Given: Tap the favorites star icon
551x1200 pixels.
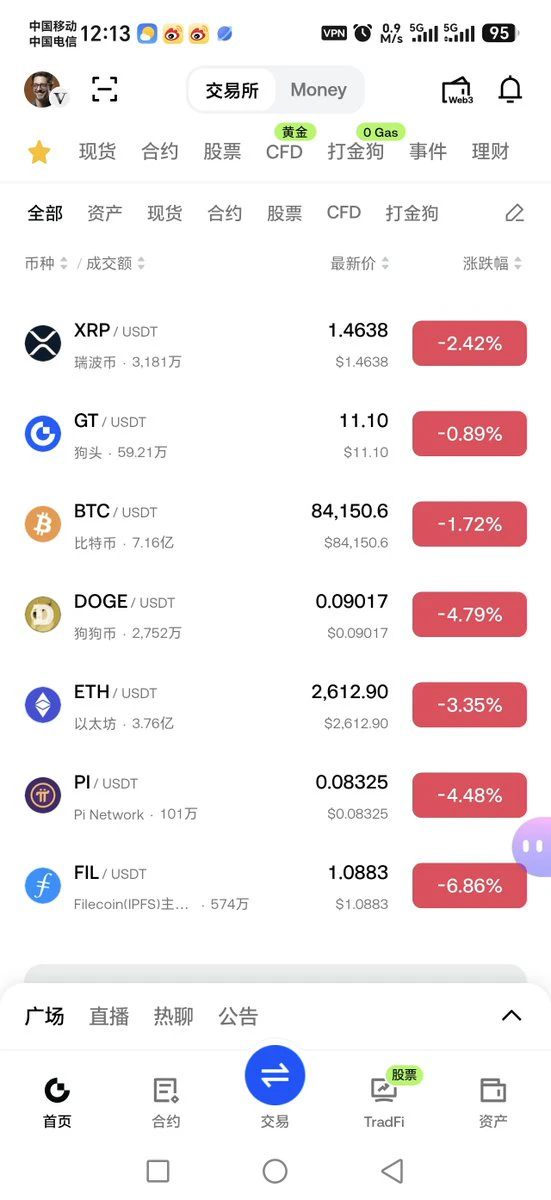Looking at the screenshot, I should 39,152.
